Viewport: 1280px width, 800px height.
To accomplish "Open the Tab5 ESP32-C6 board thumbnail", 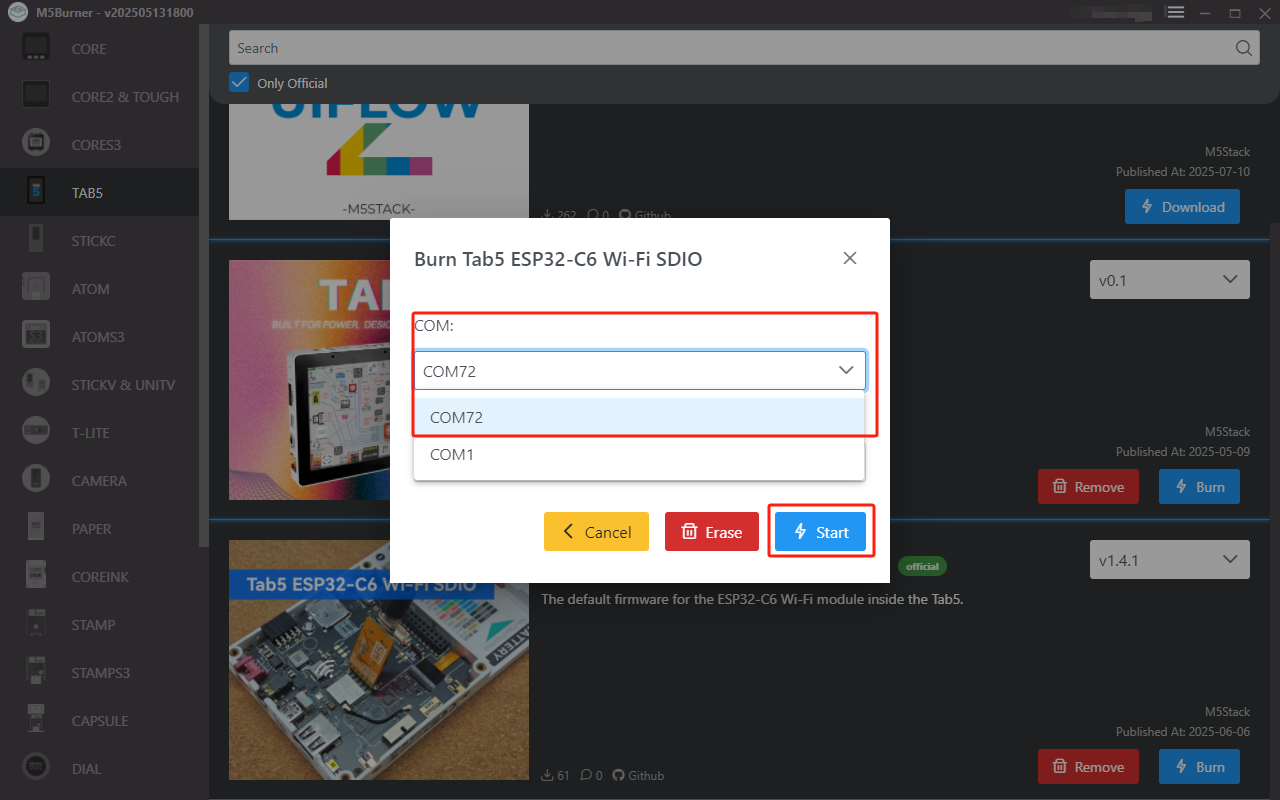I will 379,660.
